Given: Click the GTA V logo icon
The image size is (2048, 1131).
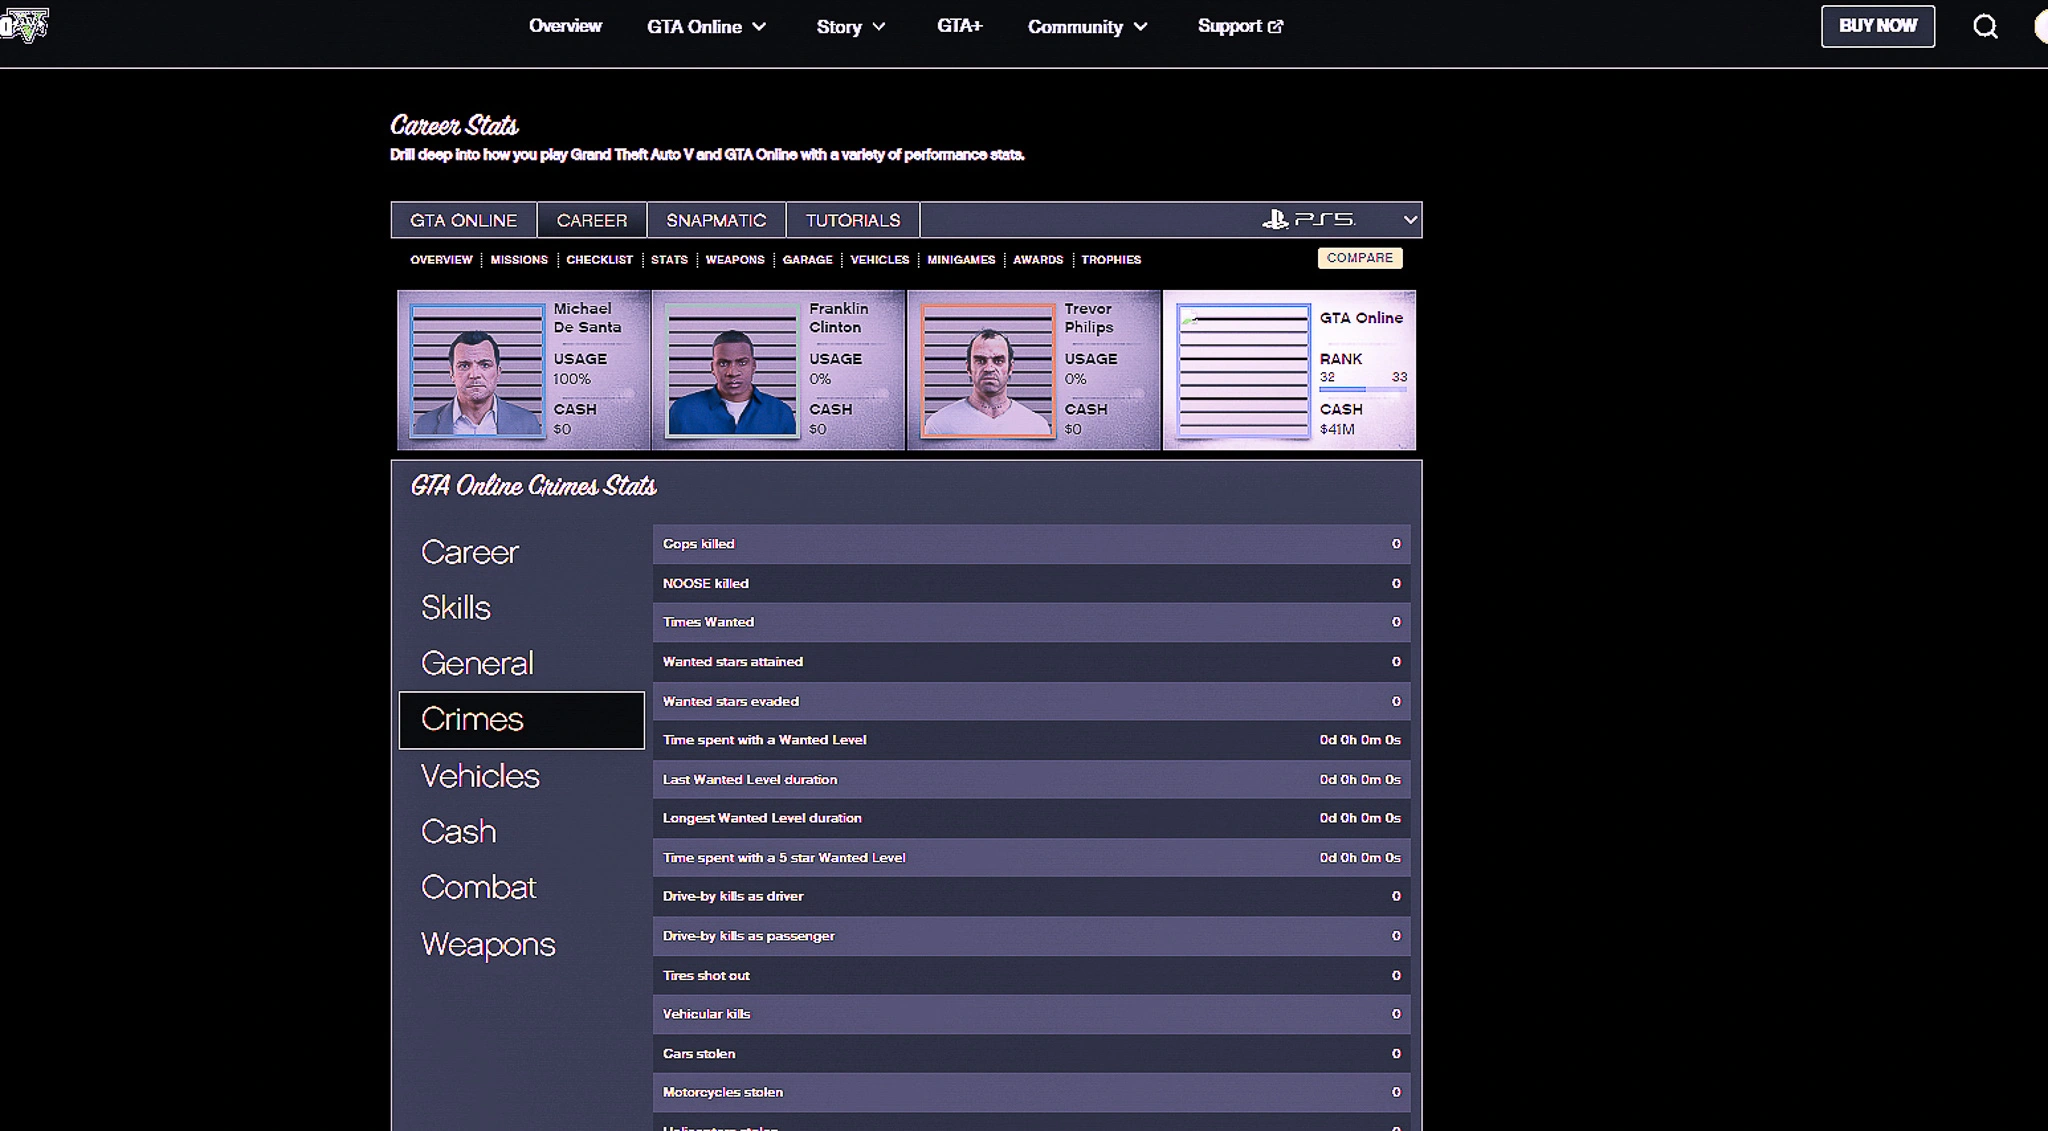Looking at the screenshot, I should [25, 25].
